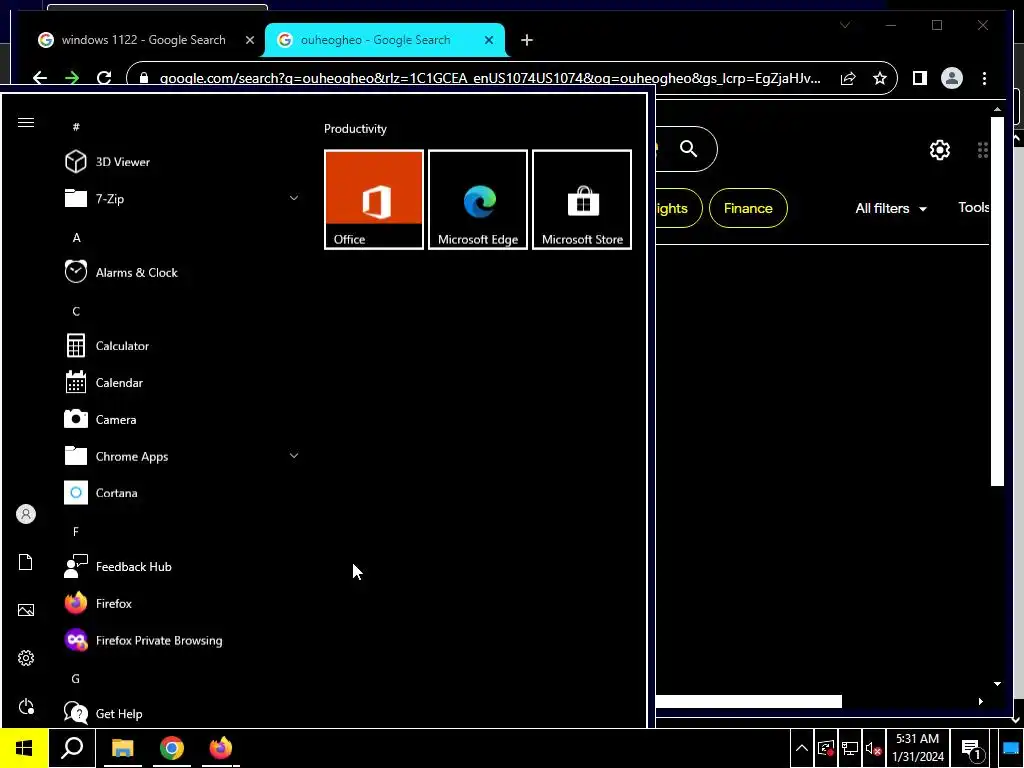Click the Google search magnifier button
Image resolution: width=1024 pixels, height=768 pixels.
(688, 149)
